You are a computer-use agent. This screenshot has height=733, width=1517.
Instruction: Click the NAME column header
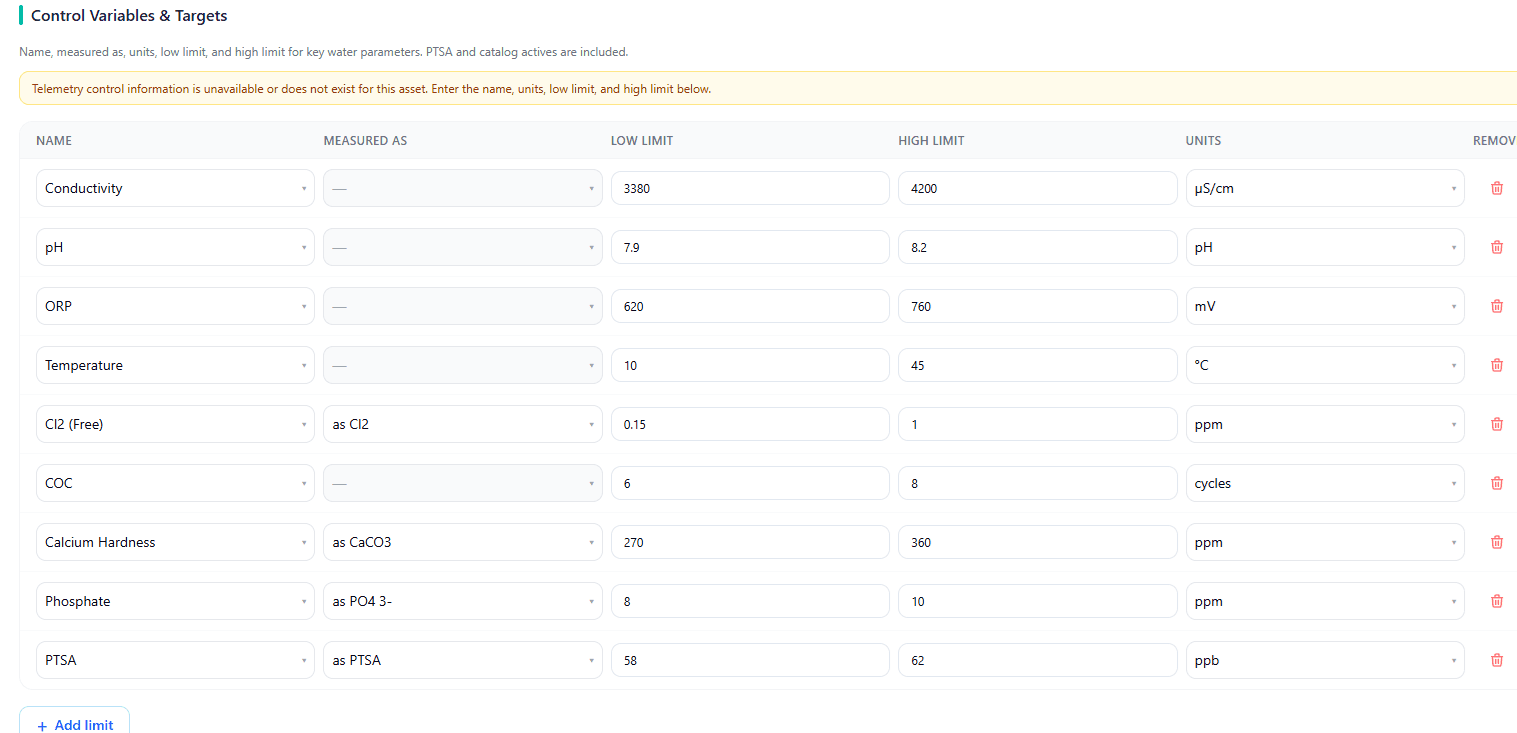click(x=54, y=141)
